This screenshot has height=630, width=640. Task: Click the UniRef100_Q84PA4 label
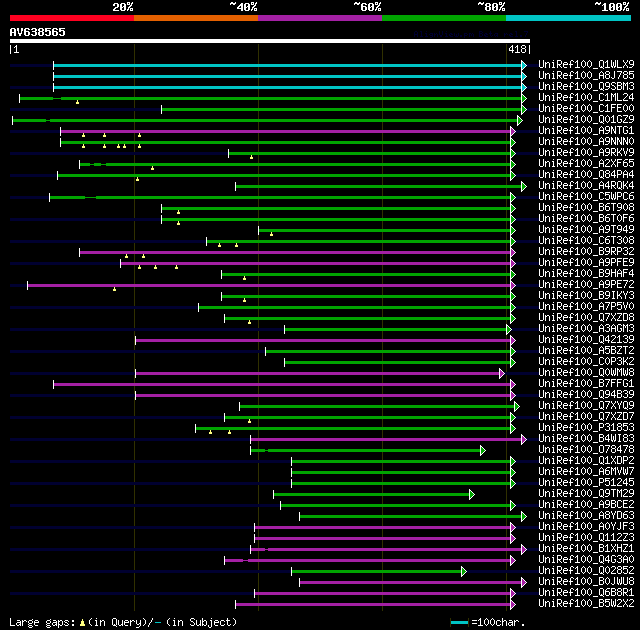point(586,175)
